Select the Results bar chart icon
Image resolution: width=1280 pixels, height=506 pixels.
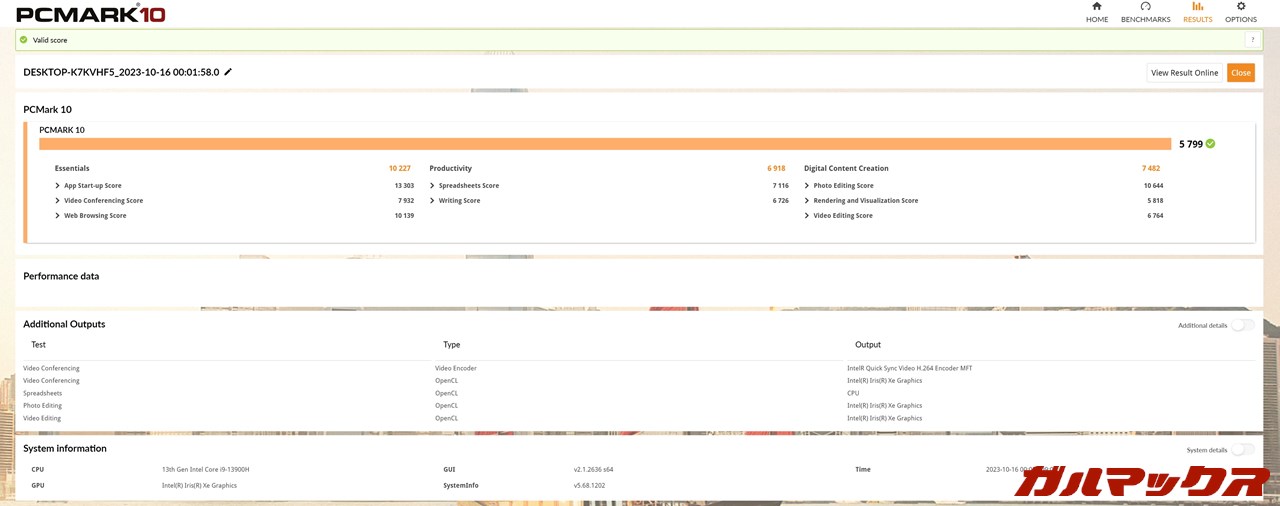1197,7
